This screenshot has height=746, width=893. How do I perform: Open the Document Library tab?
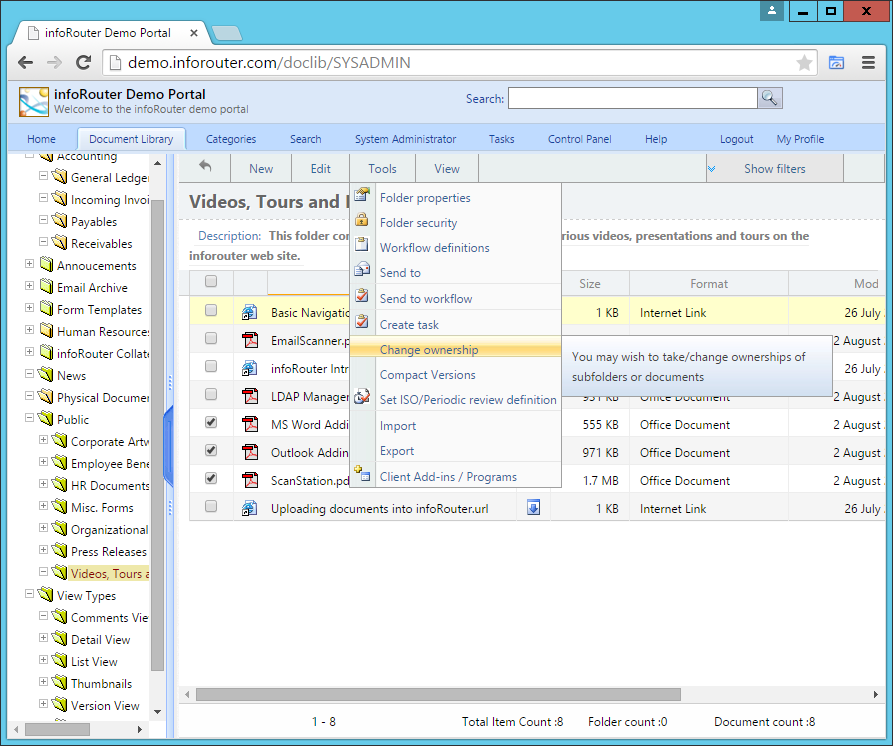pyautogui.click(x=131, y=139)
